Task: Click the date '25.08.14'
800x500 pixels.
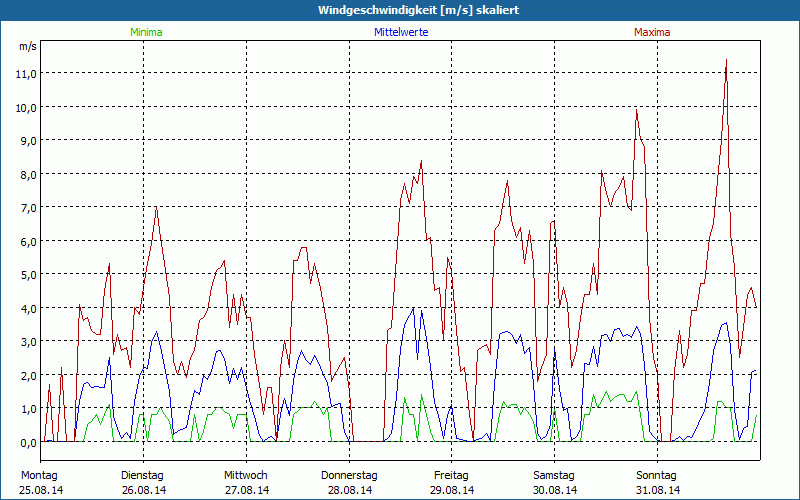Action: pos(41,490)
